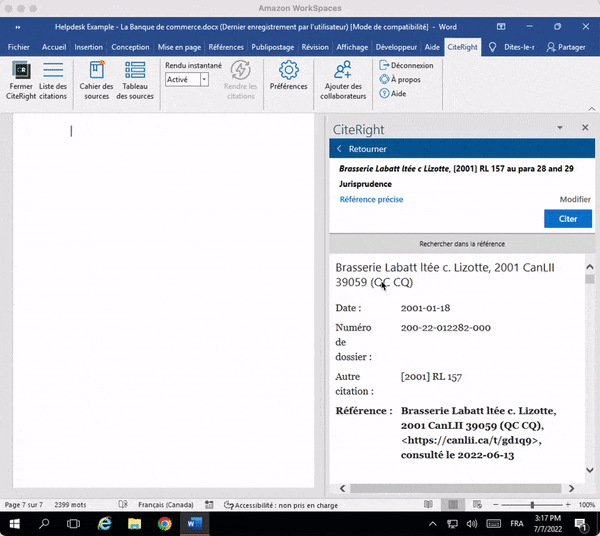Click zoom in plus button

coord(568,505)
